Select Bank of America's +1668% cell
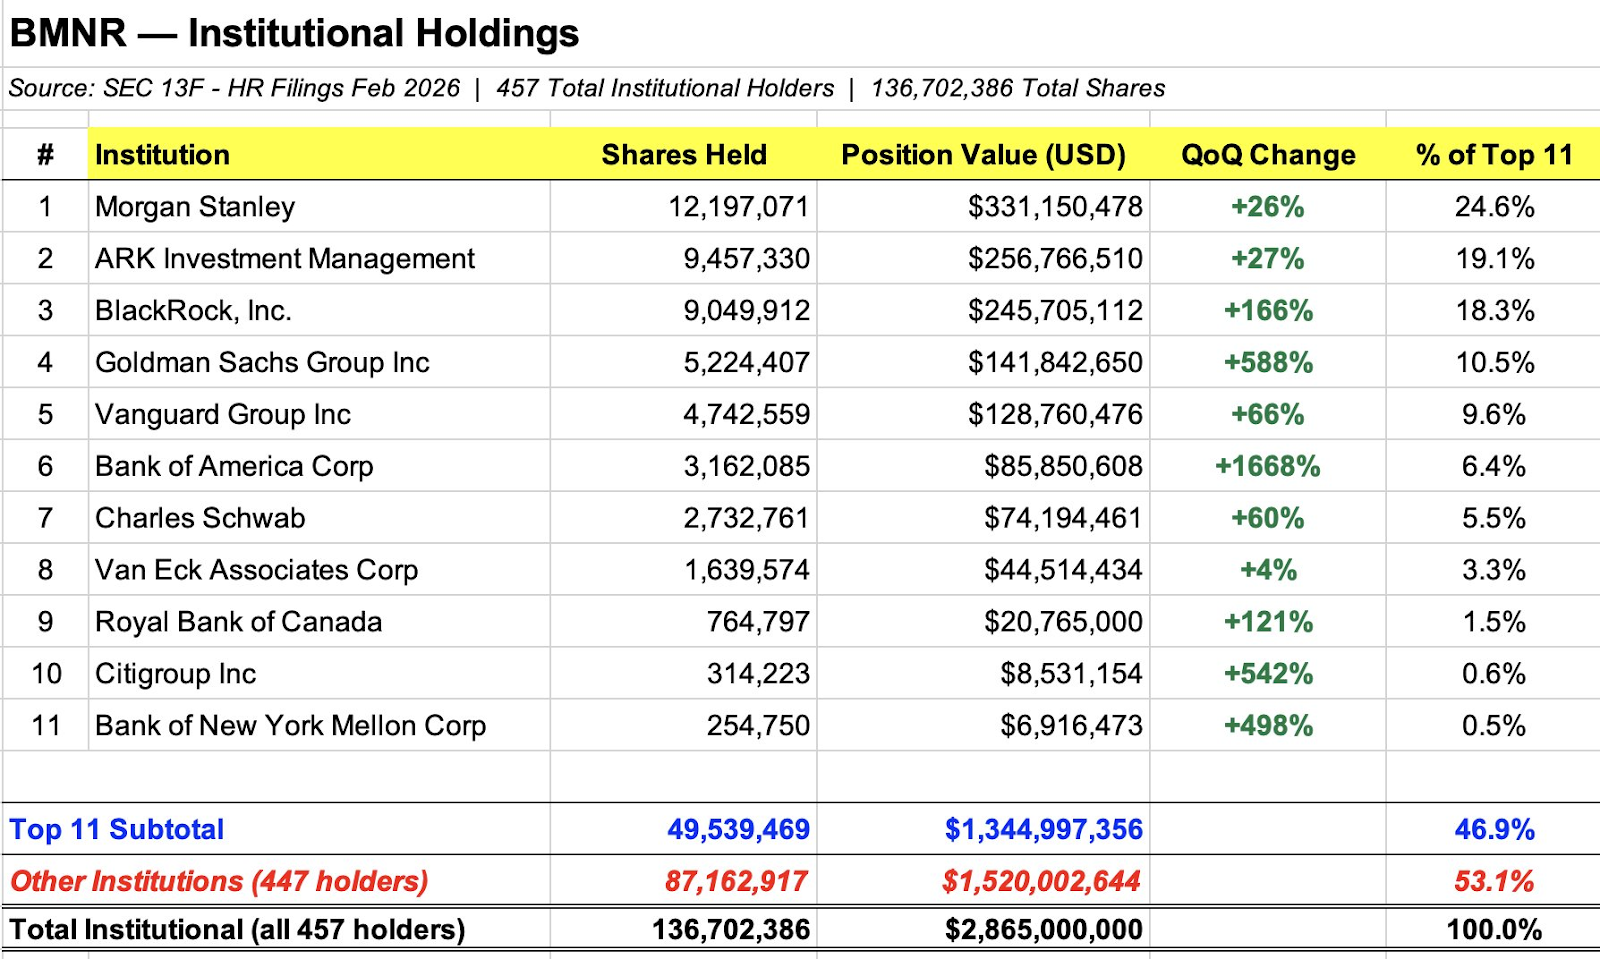Viewport: 1600px width, 959px height. [1268, 467]
